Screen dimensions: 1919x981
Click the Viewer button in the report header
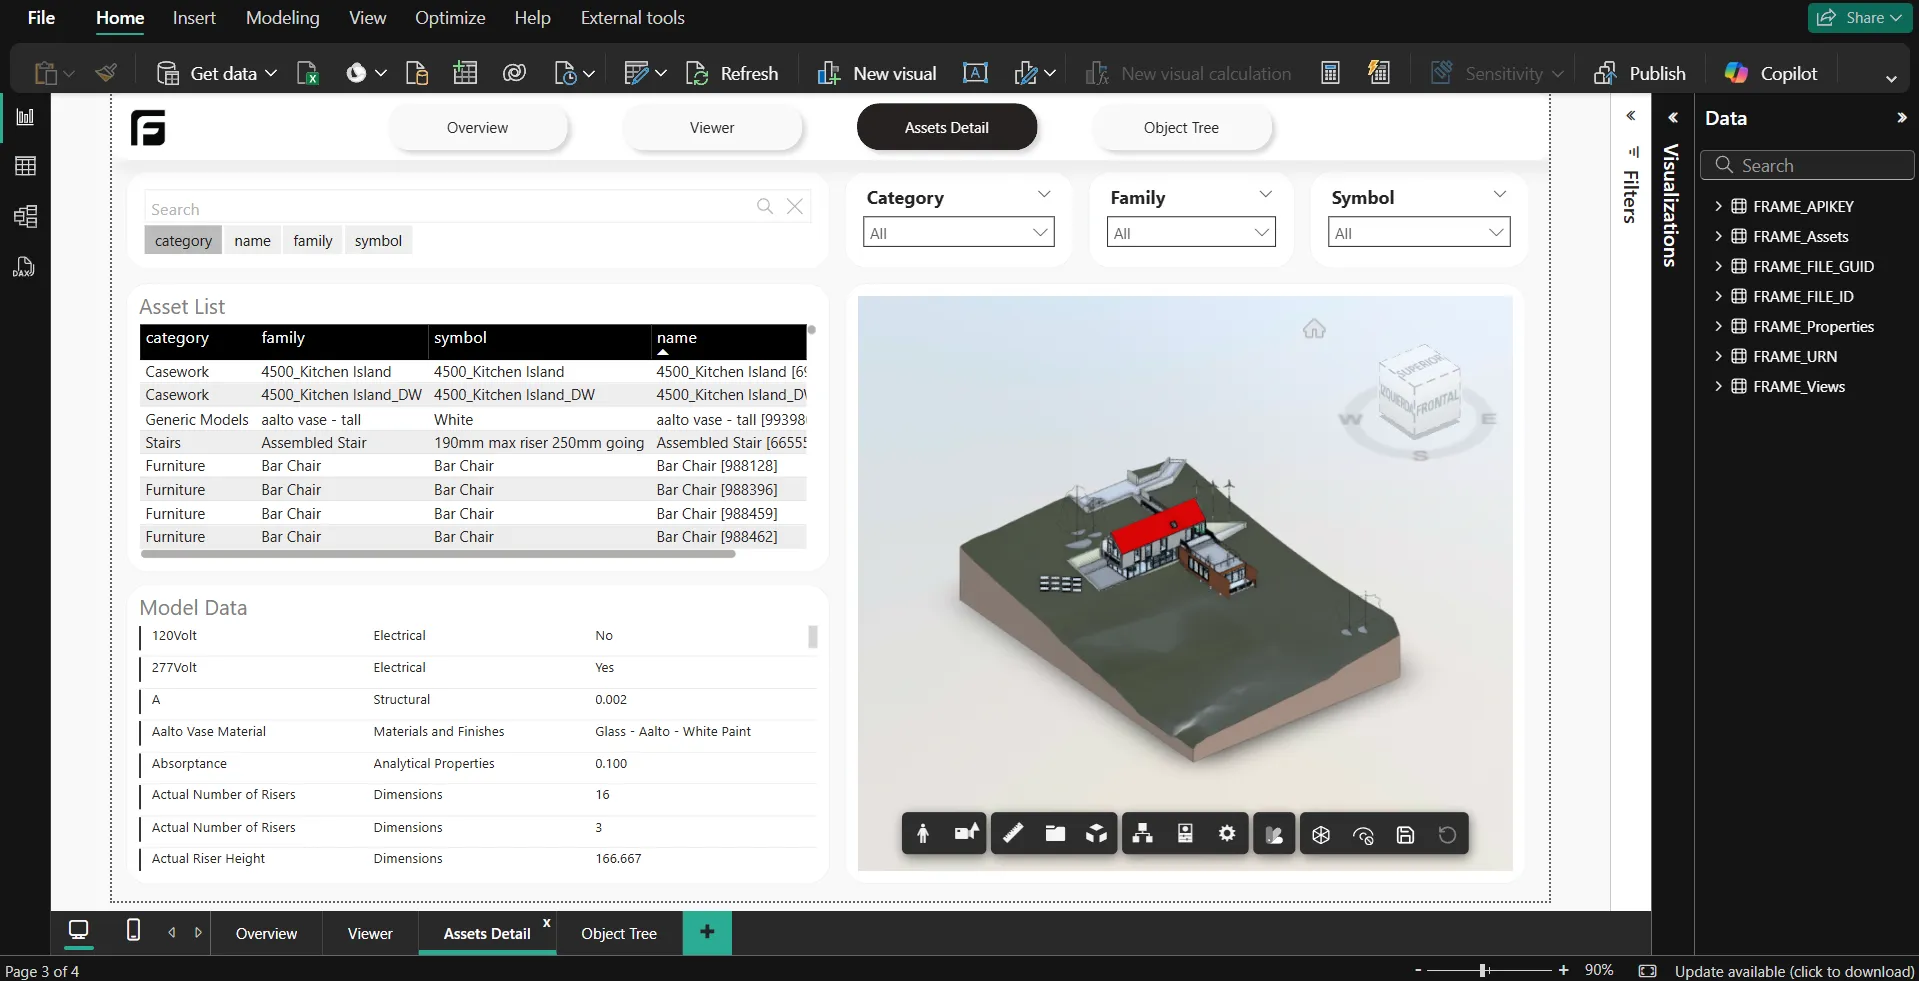click(x=712, y=128)
